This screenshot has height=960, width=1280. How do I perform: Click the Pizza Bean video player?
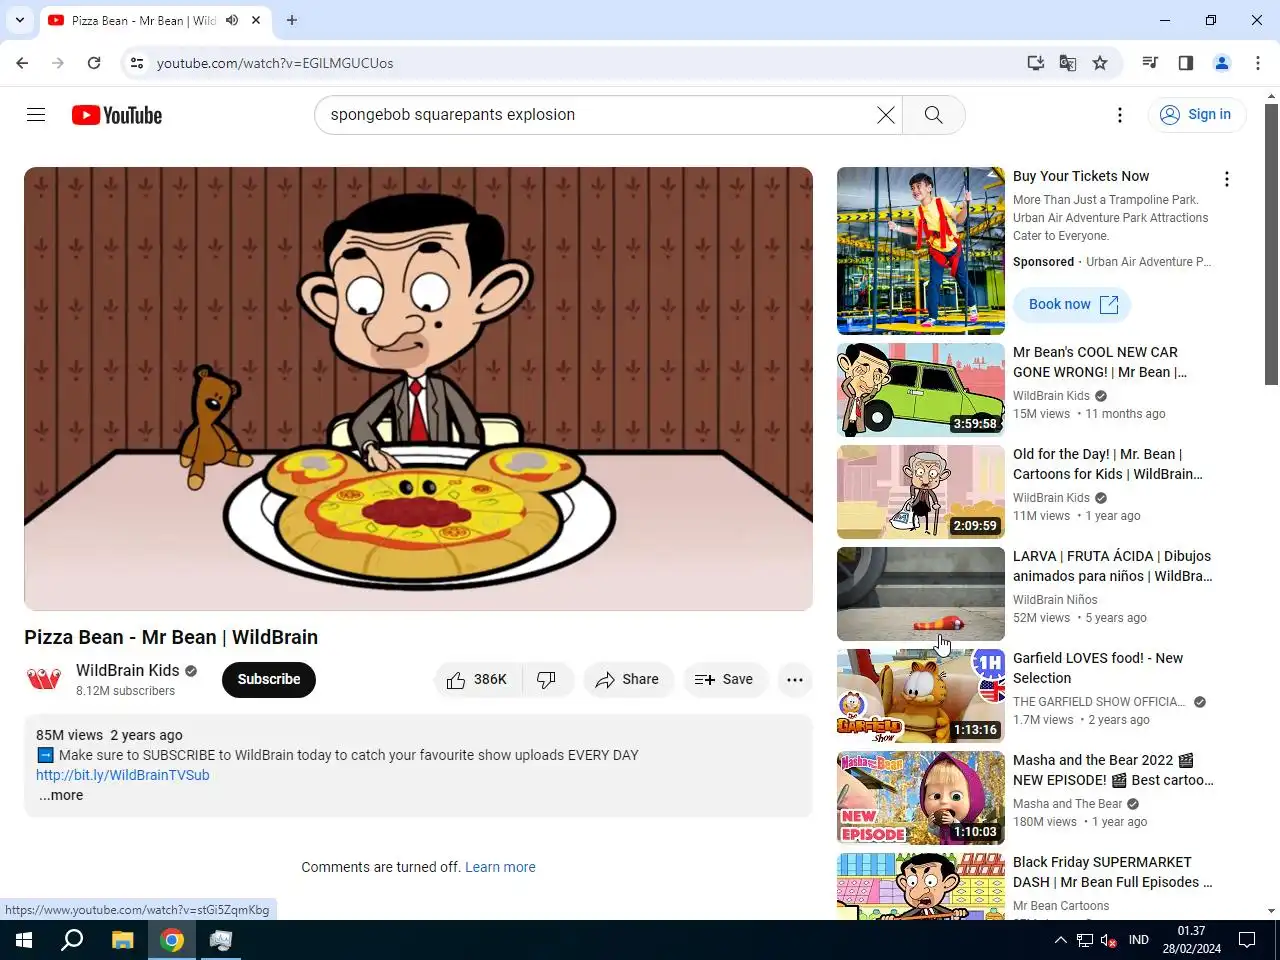point(418,389)
